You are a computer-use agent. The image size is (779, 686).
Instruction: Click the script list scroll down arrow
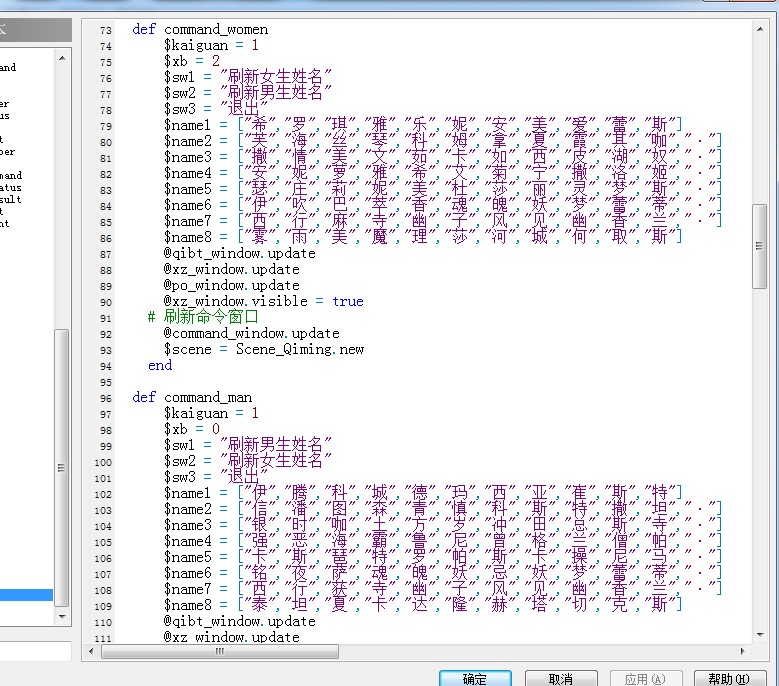click(x=62, y=616)
